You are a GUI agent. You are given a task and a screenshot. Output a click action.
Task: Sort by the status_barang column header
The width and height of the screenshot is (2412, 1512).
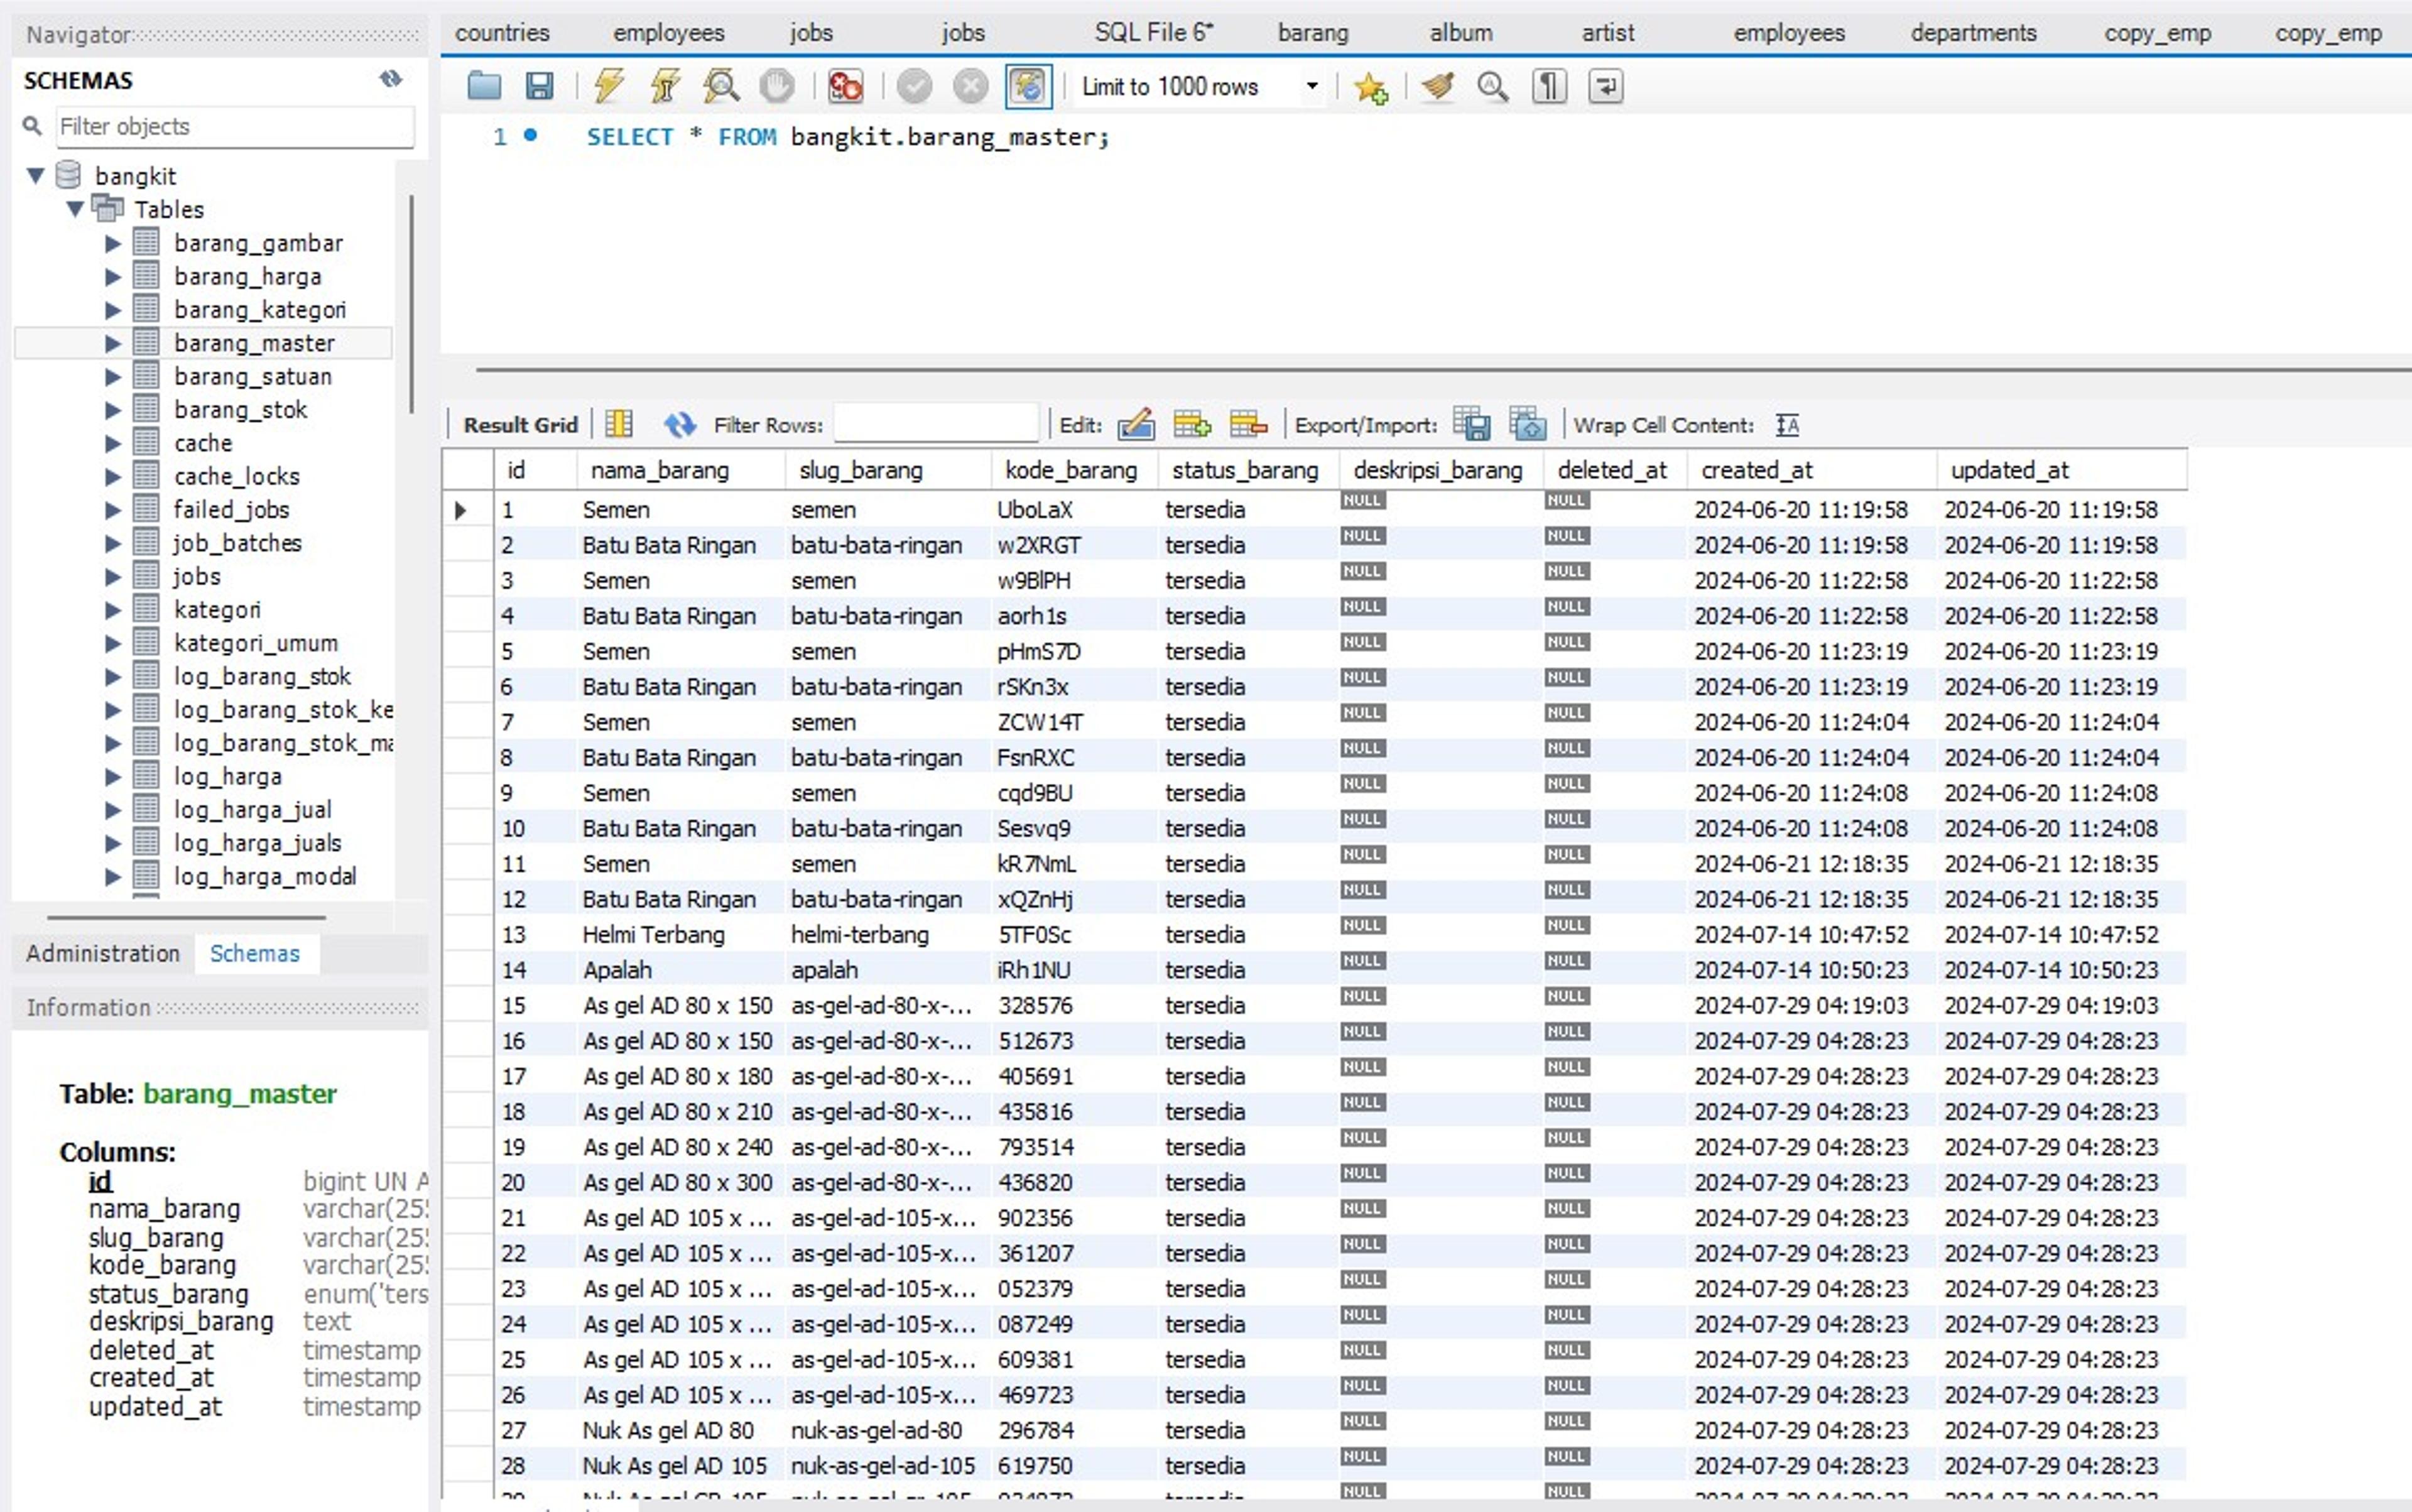[x=1248, y=470]
